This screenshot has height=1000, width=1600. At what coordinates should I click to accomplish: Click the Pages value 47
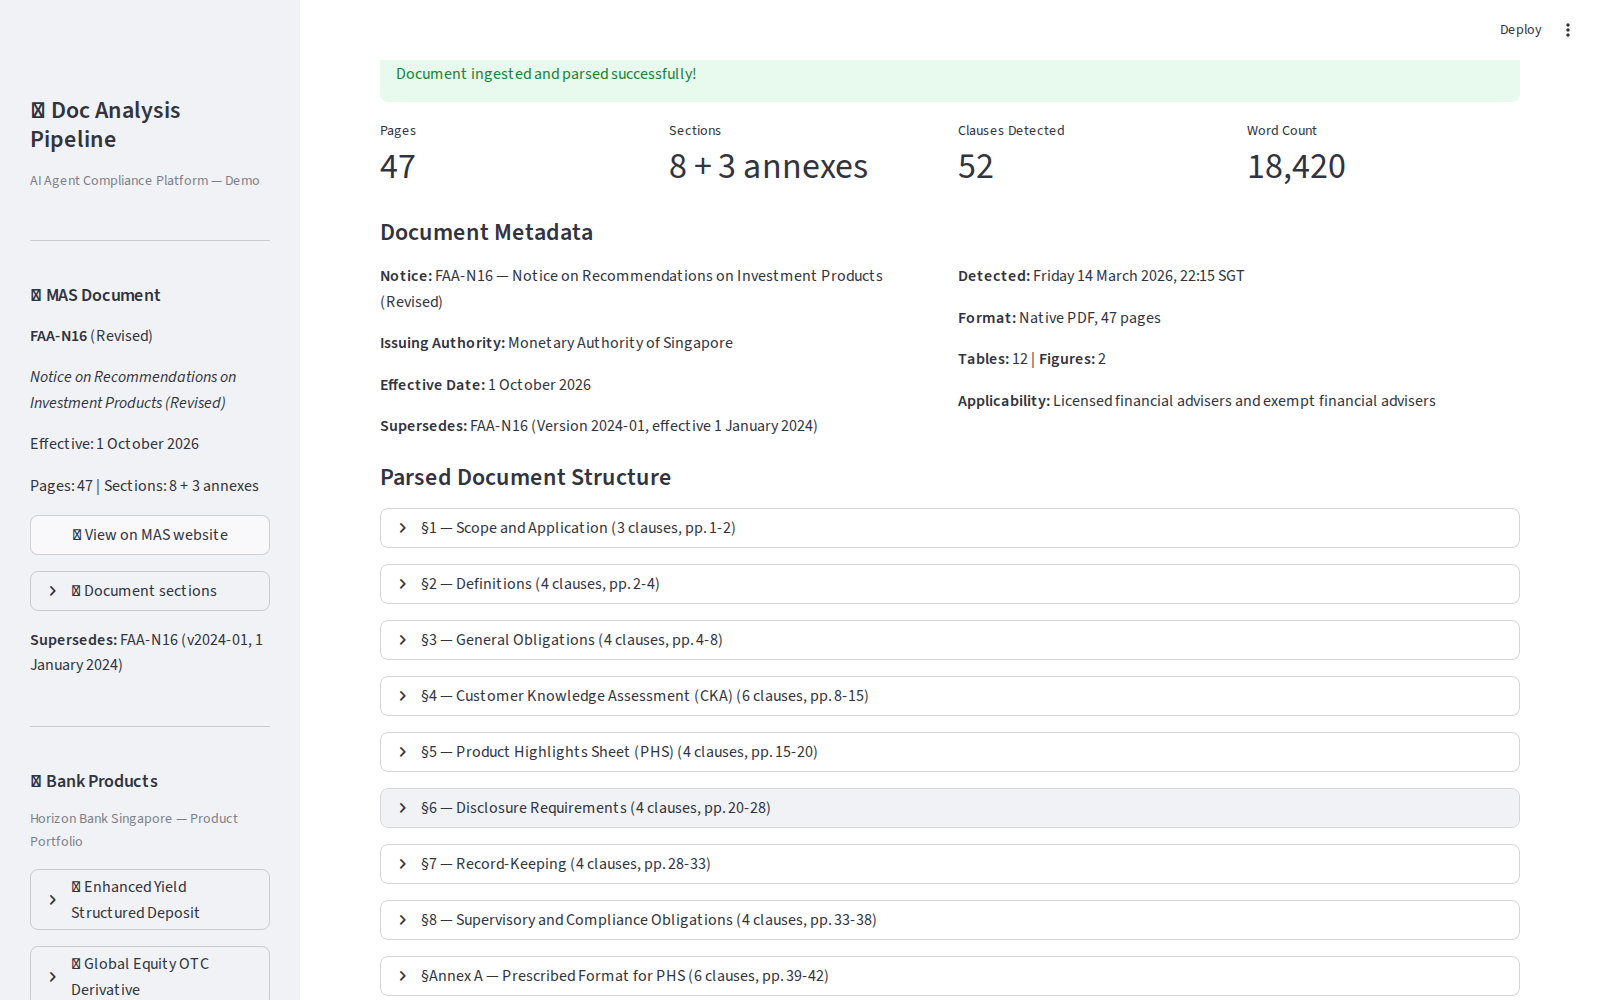[398, 166]
